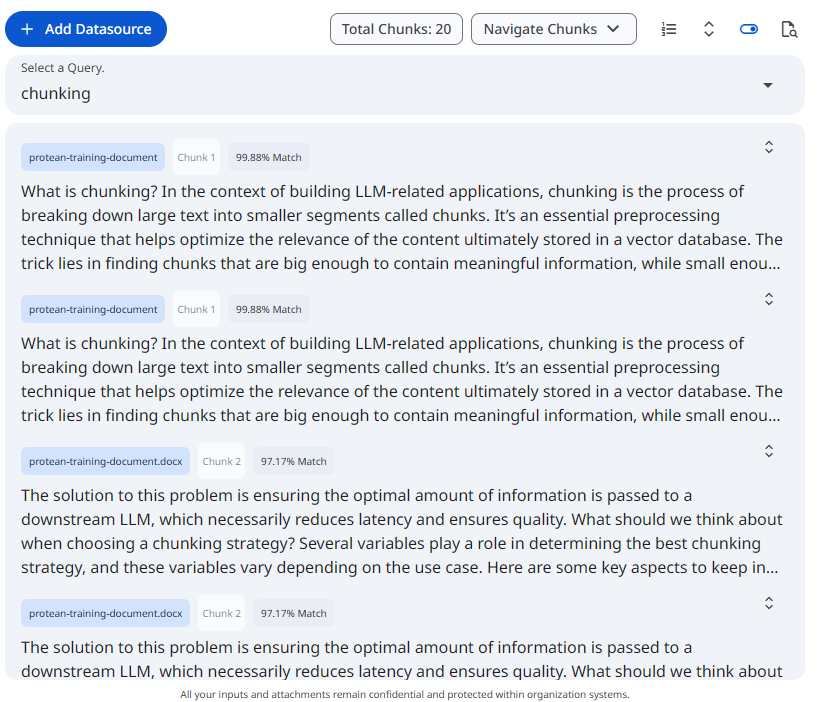Click the plus icon on Add Datasource
The height and width of the screenshot is (702, 819).
point(27,29)
